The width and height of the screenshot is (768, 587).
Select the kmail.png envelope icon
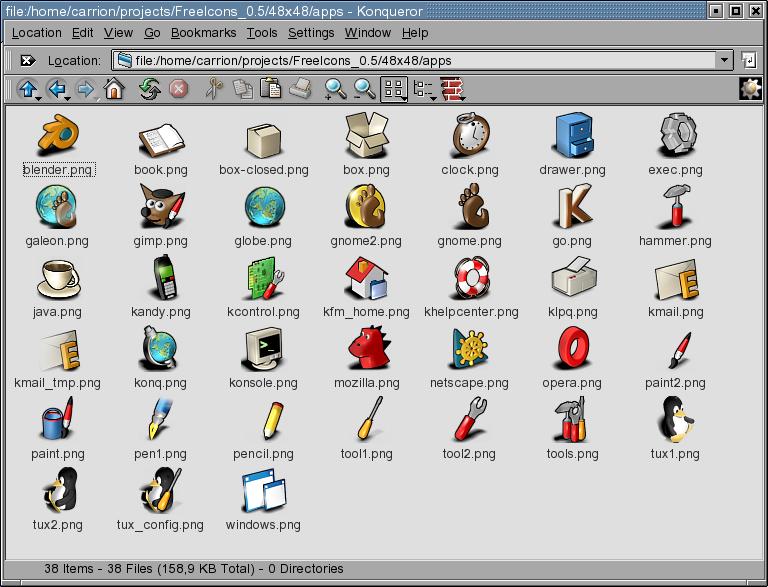click(676, 280)
